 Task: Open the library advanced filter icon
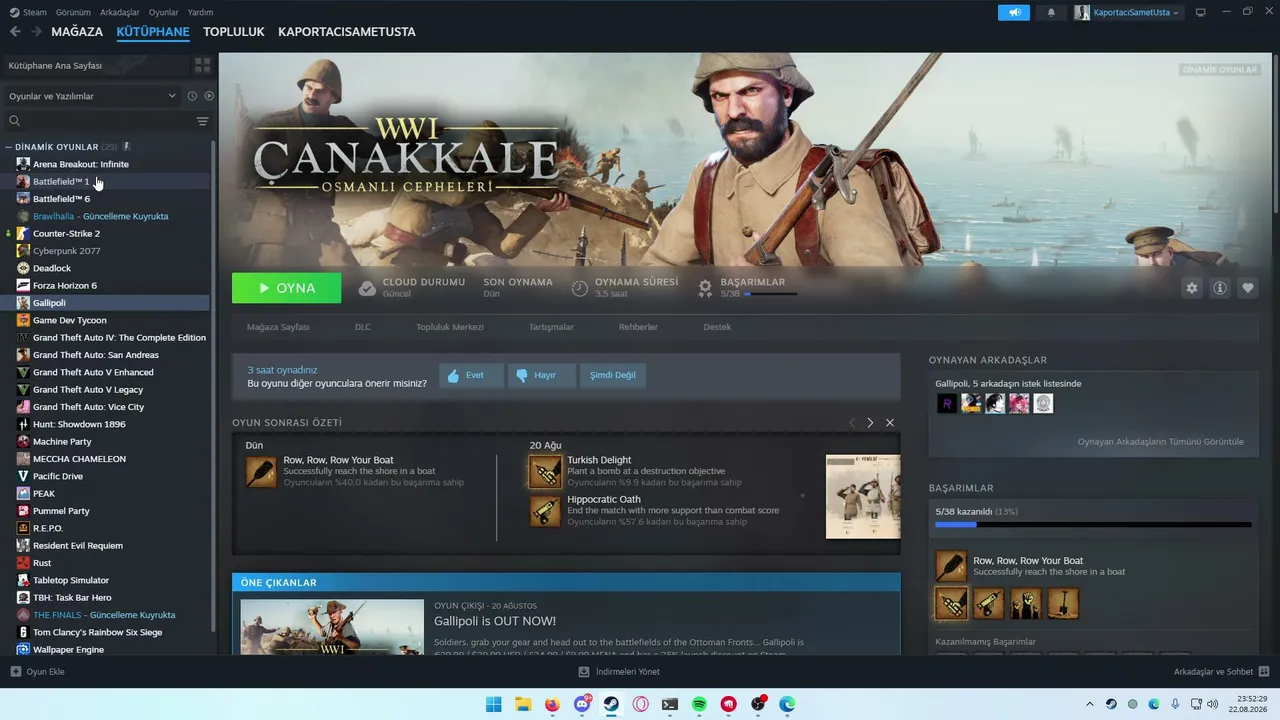[x=203, y=121]
